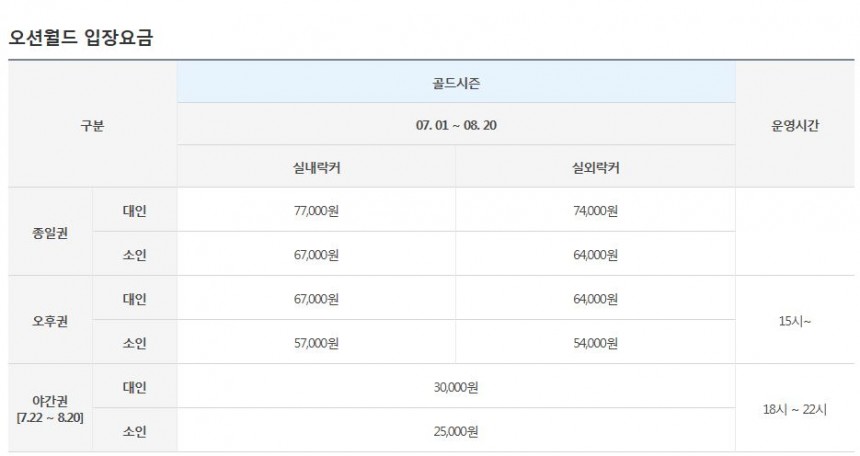Select the 실내락커 column header
The width and height of the screenshot is (860, 456).
[x=316, y=167]
